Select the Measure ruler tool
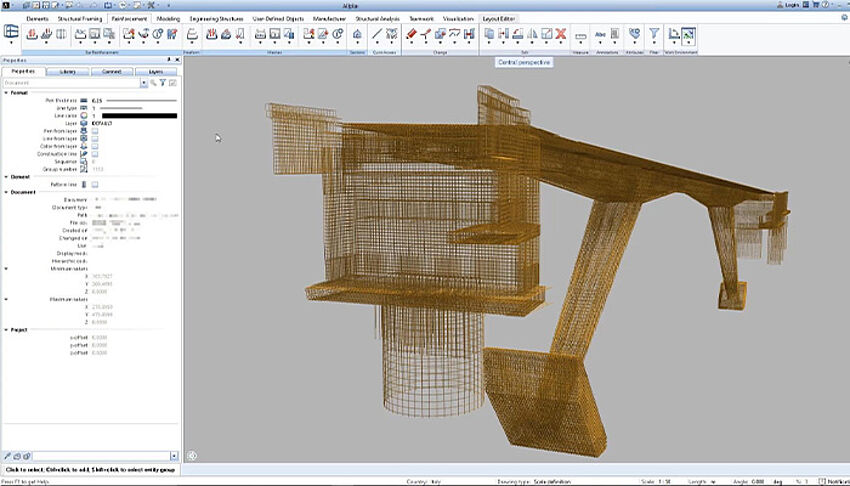 [x=580, y=35]
